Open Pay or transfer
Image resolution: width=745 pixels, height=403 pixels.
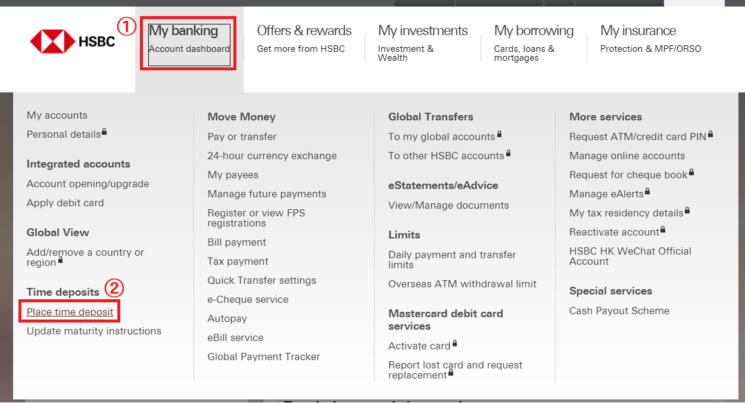(x=242, y=136)
